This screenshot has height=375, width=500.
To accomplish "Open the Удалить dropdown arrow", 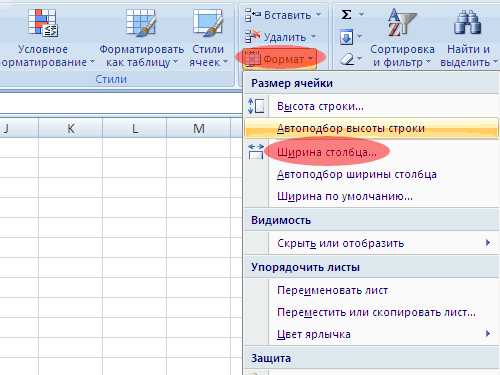I will point(314,37).
